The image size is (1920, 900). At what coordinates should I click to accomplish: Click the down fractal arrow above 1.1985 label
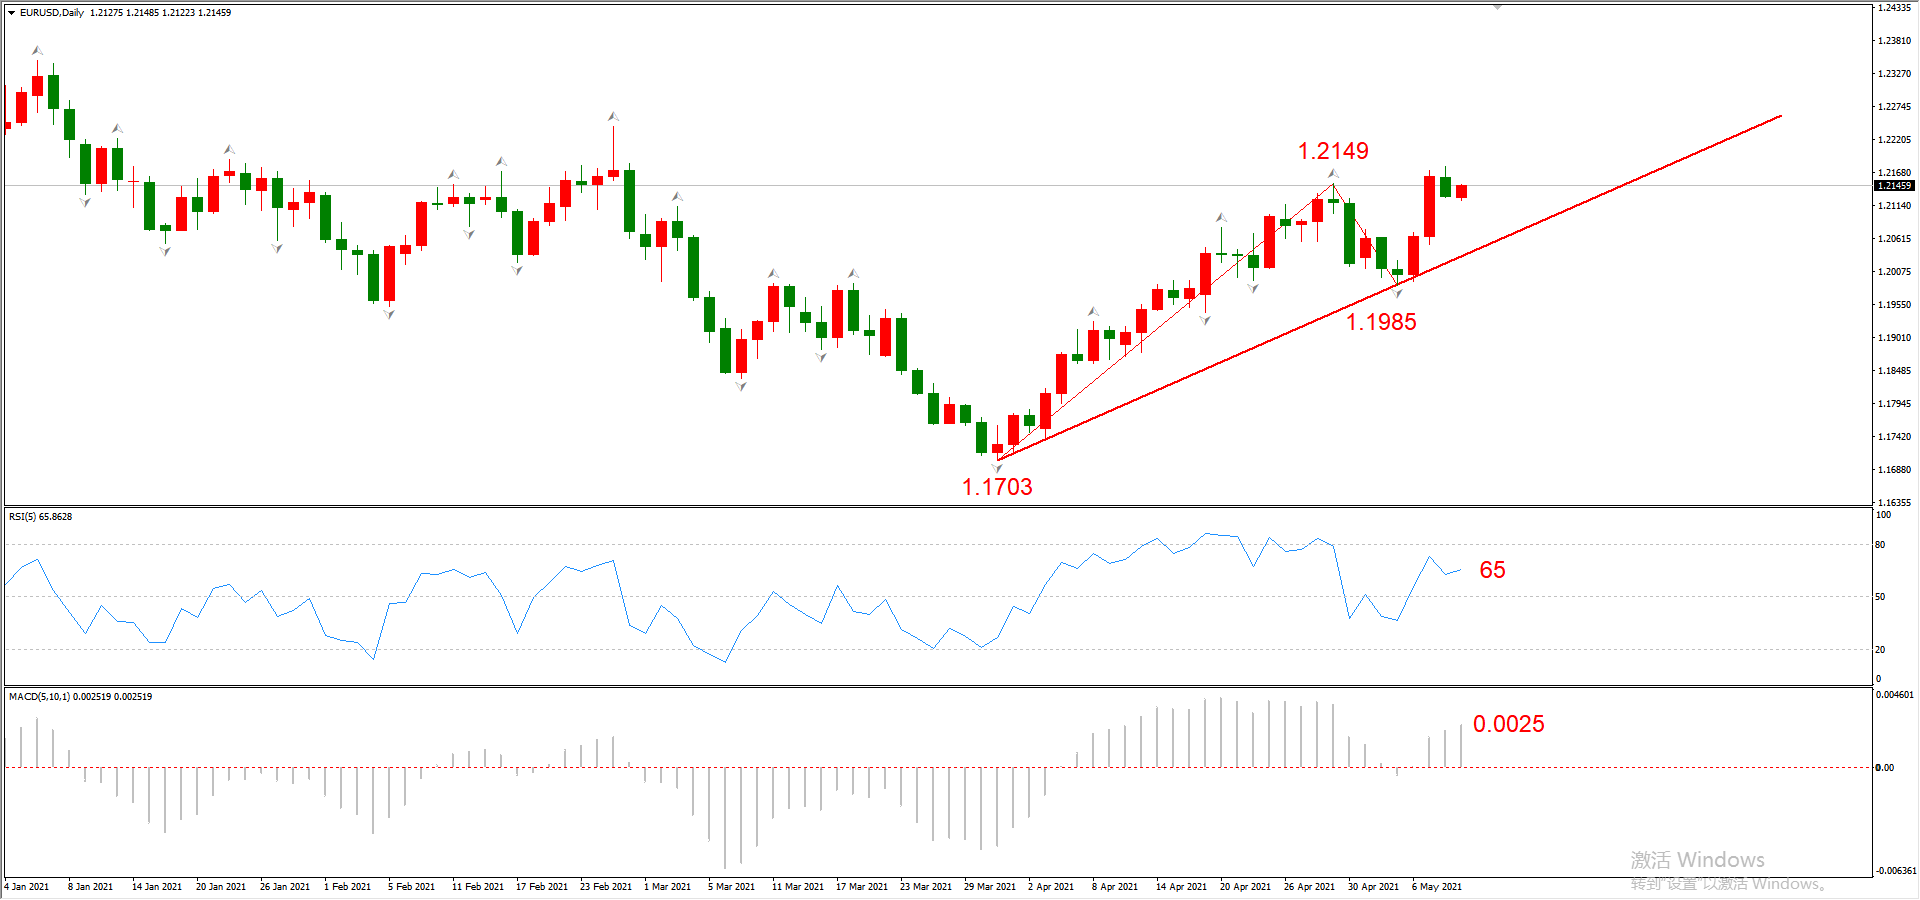1397,293
